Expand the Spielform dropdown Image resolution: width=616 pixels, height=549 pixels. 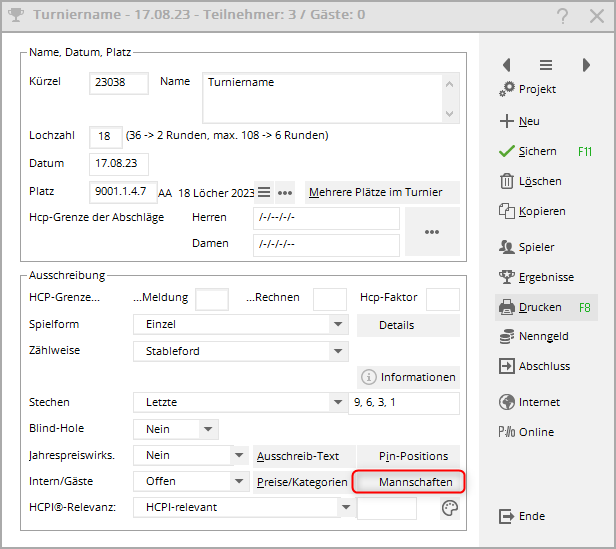[x=339, y=325]
